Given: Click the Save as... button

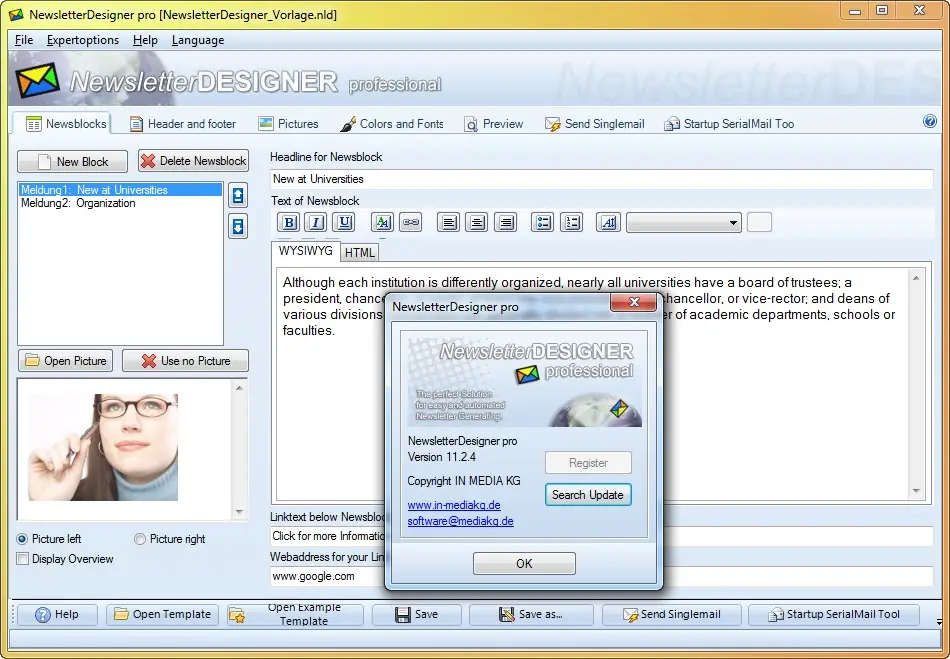Looking at the screenshot, I should 531,614.
